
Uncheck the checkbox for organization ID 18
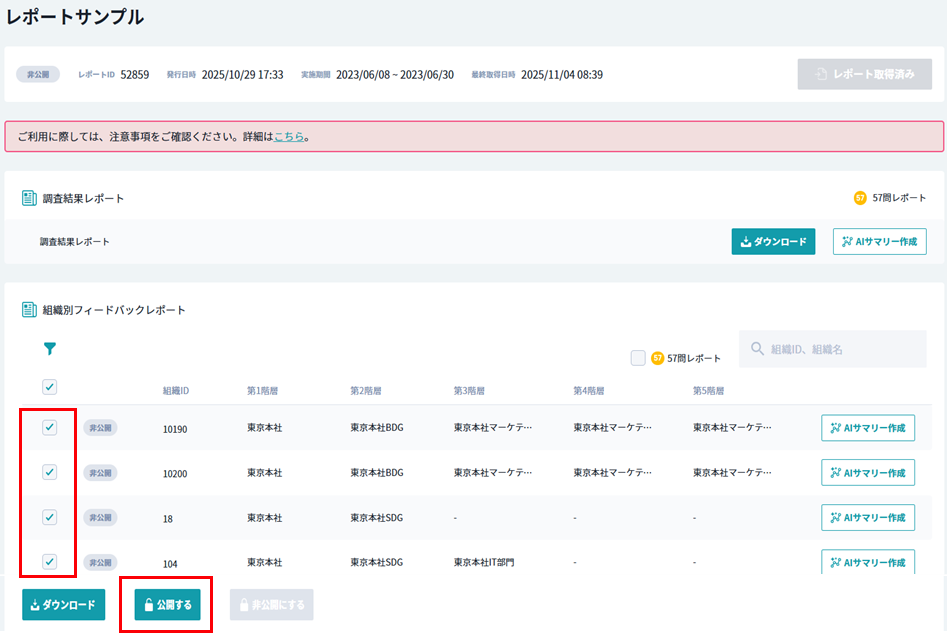(50, 518)
